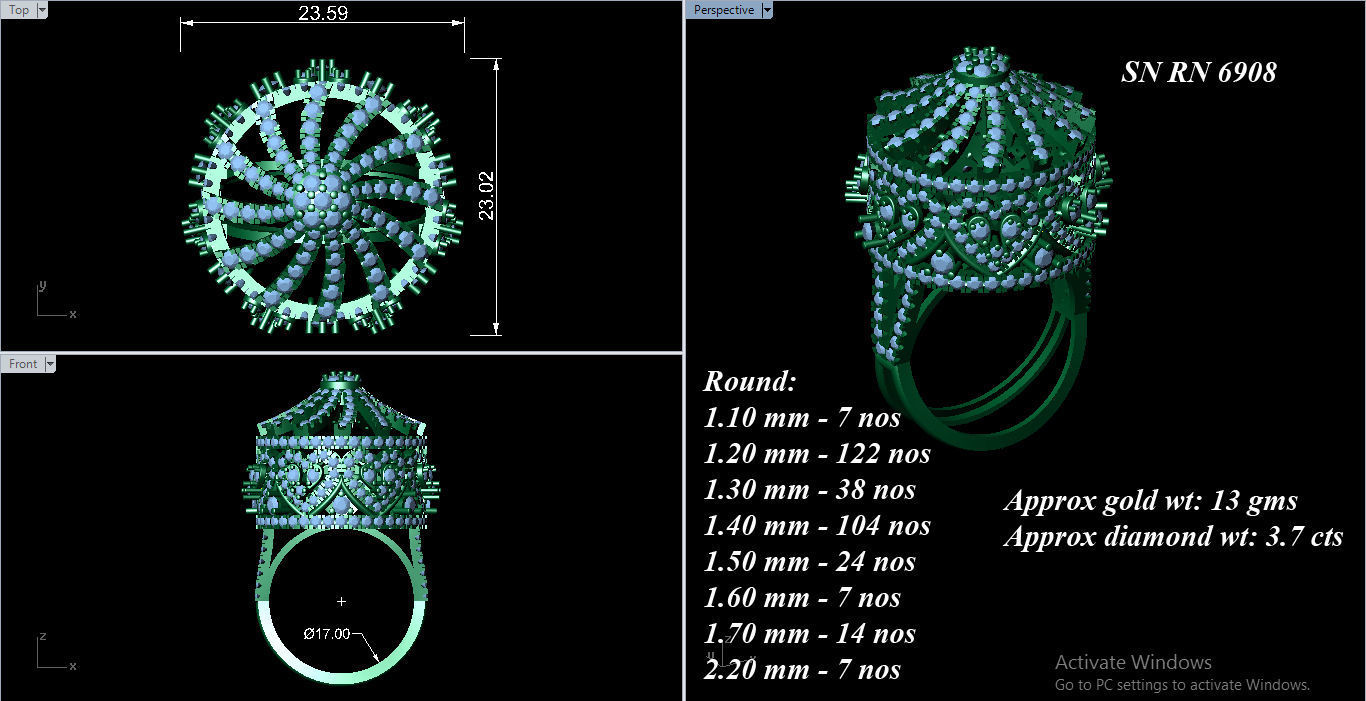
Task: Click the '1.40 mm - 104 nos' line
Action: click(x=817, y=525)
